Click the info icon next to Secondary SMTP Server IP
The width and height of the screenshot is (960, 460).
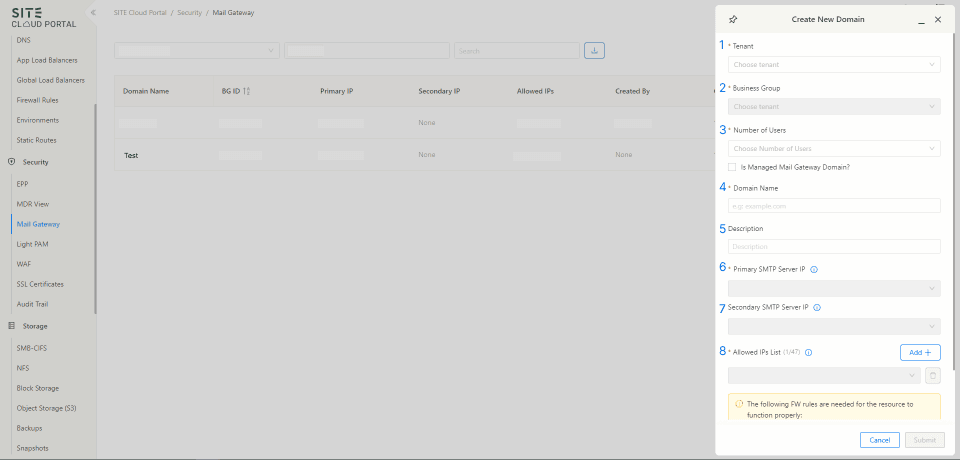[817, 307]
